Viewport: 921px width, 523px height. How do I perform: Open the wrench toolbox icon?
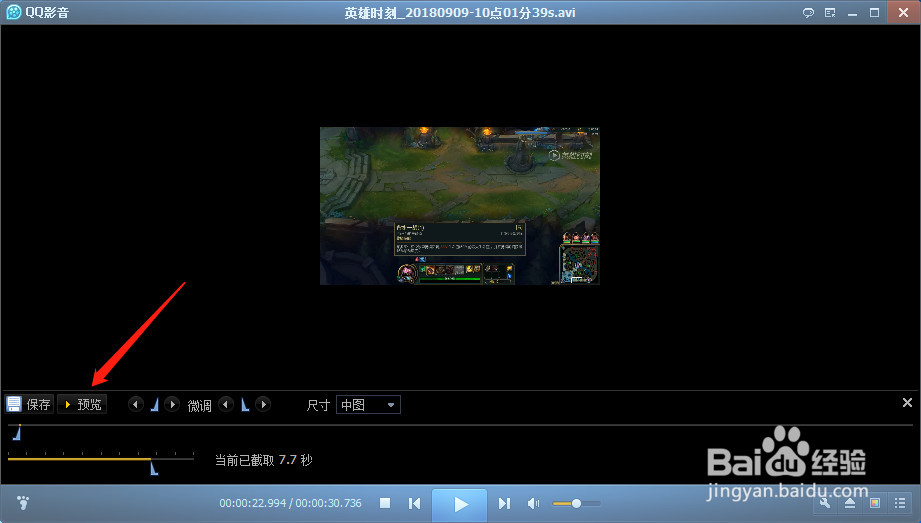pyautogui.click(x=825, y=502)
